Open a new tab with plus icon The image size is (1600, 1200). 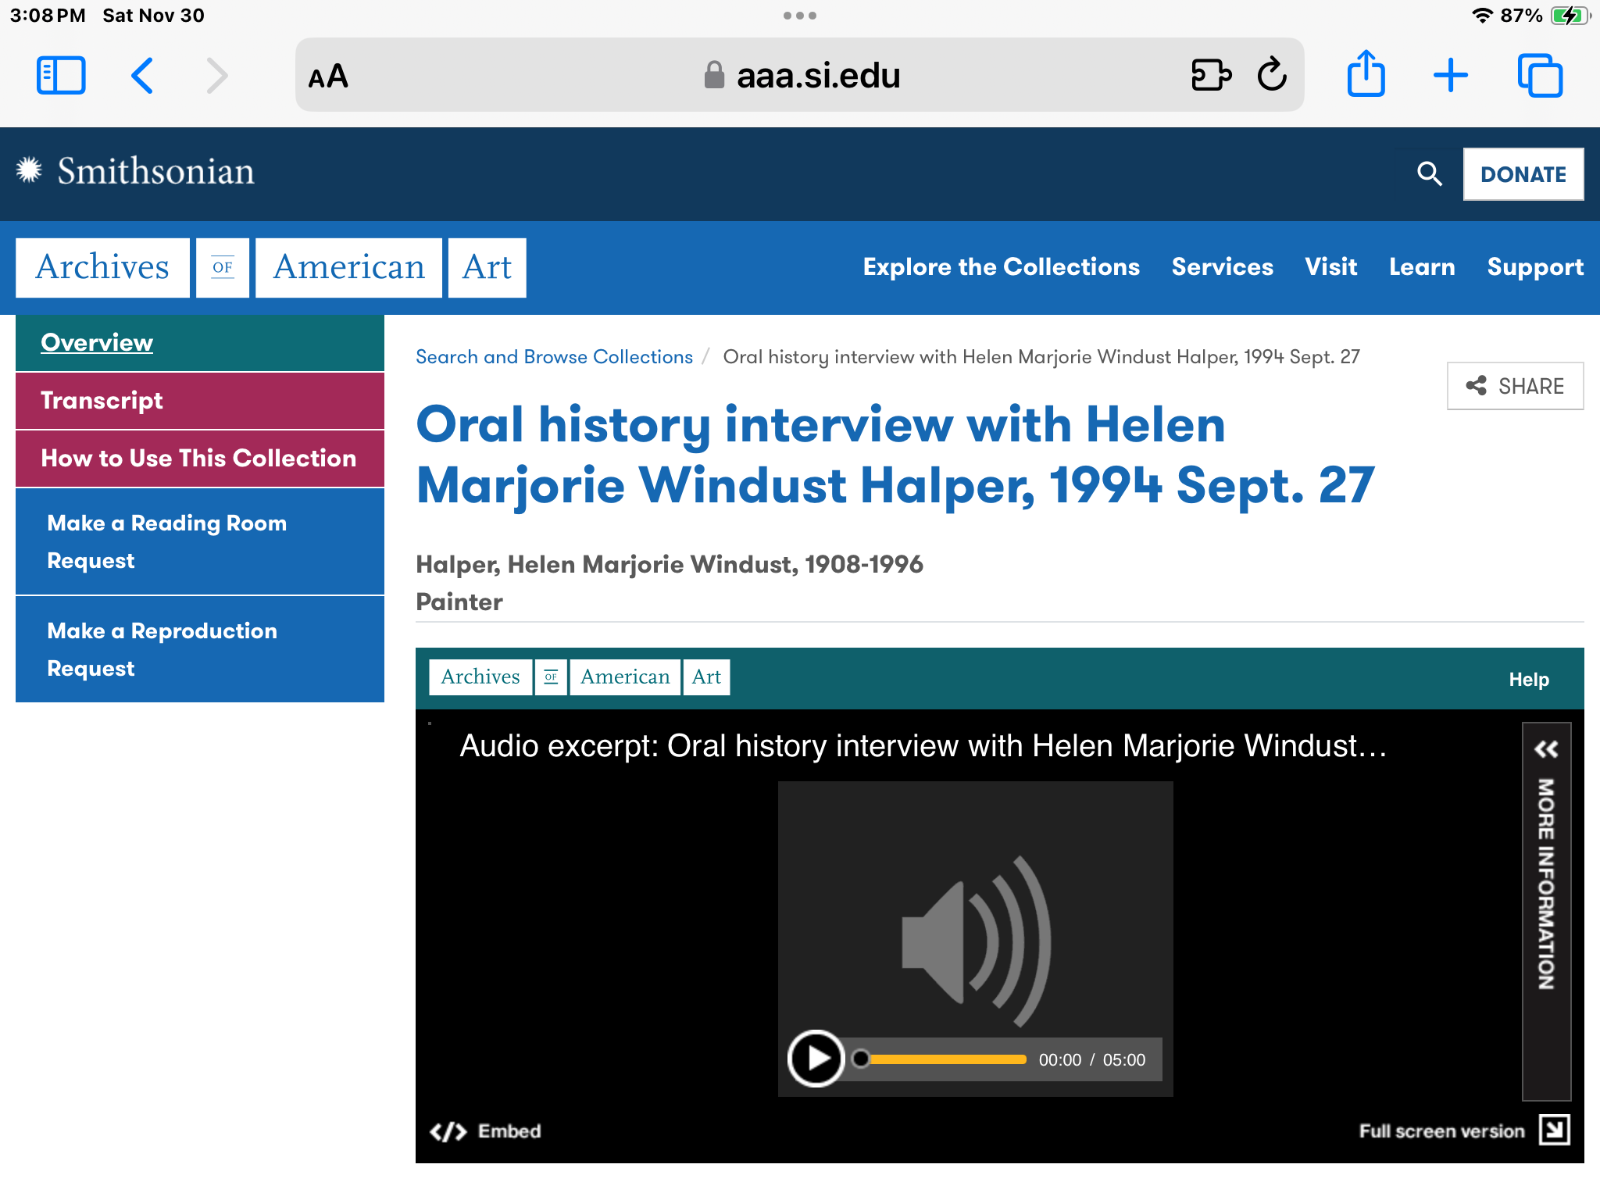(1450, 76)
